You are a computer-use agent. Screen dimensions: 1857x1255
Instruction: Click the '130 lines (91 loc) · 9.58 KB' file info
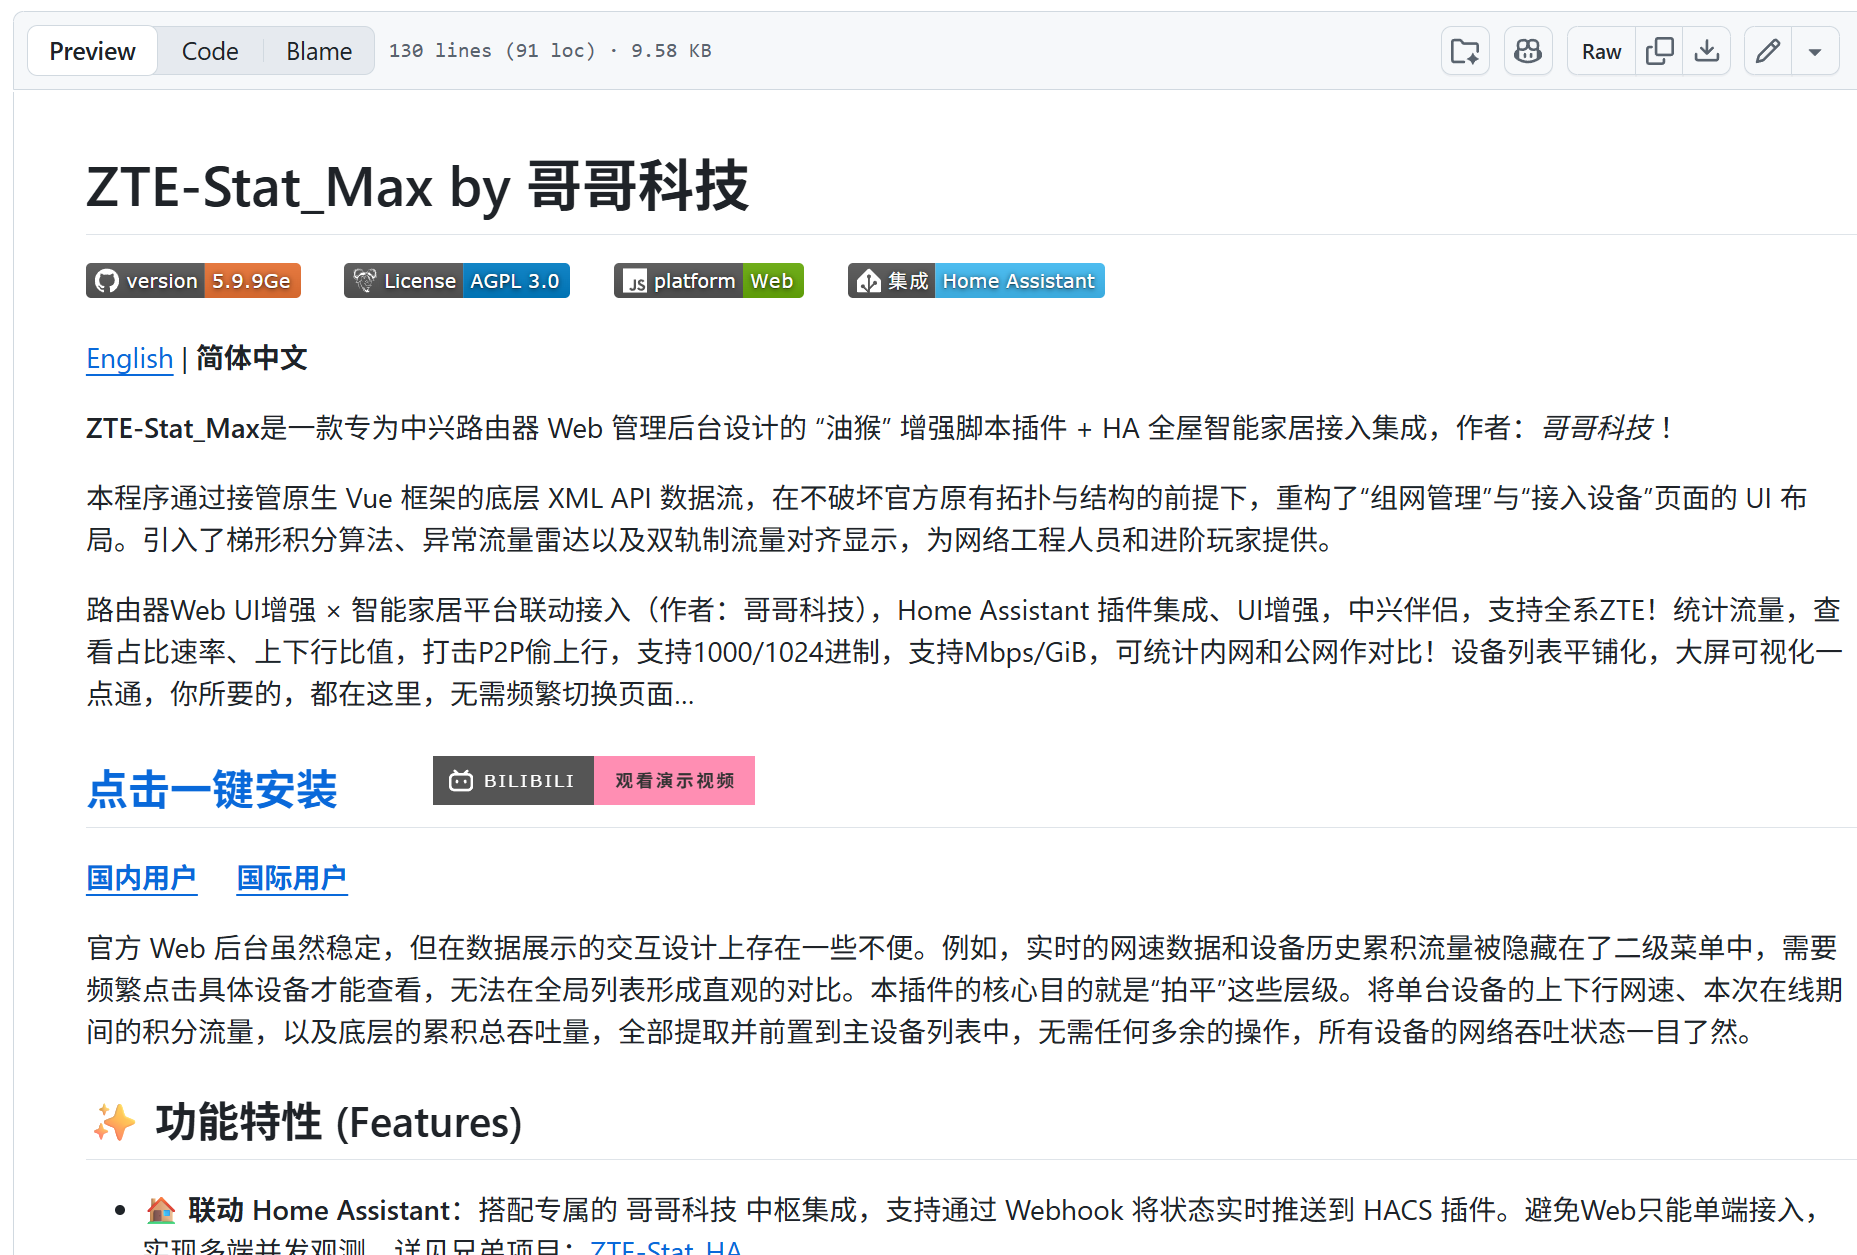pos(550,51)
